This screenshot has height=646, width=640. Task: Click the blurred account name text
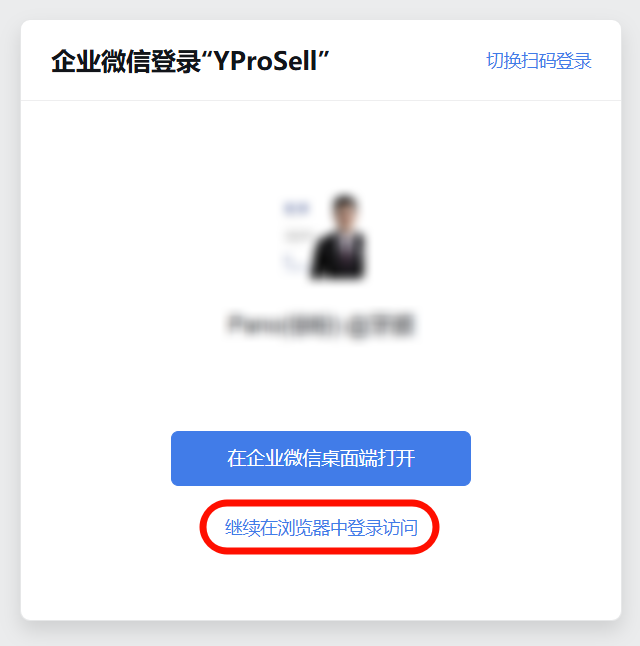click(321, 325)
